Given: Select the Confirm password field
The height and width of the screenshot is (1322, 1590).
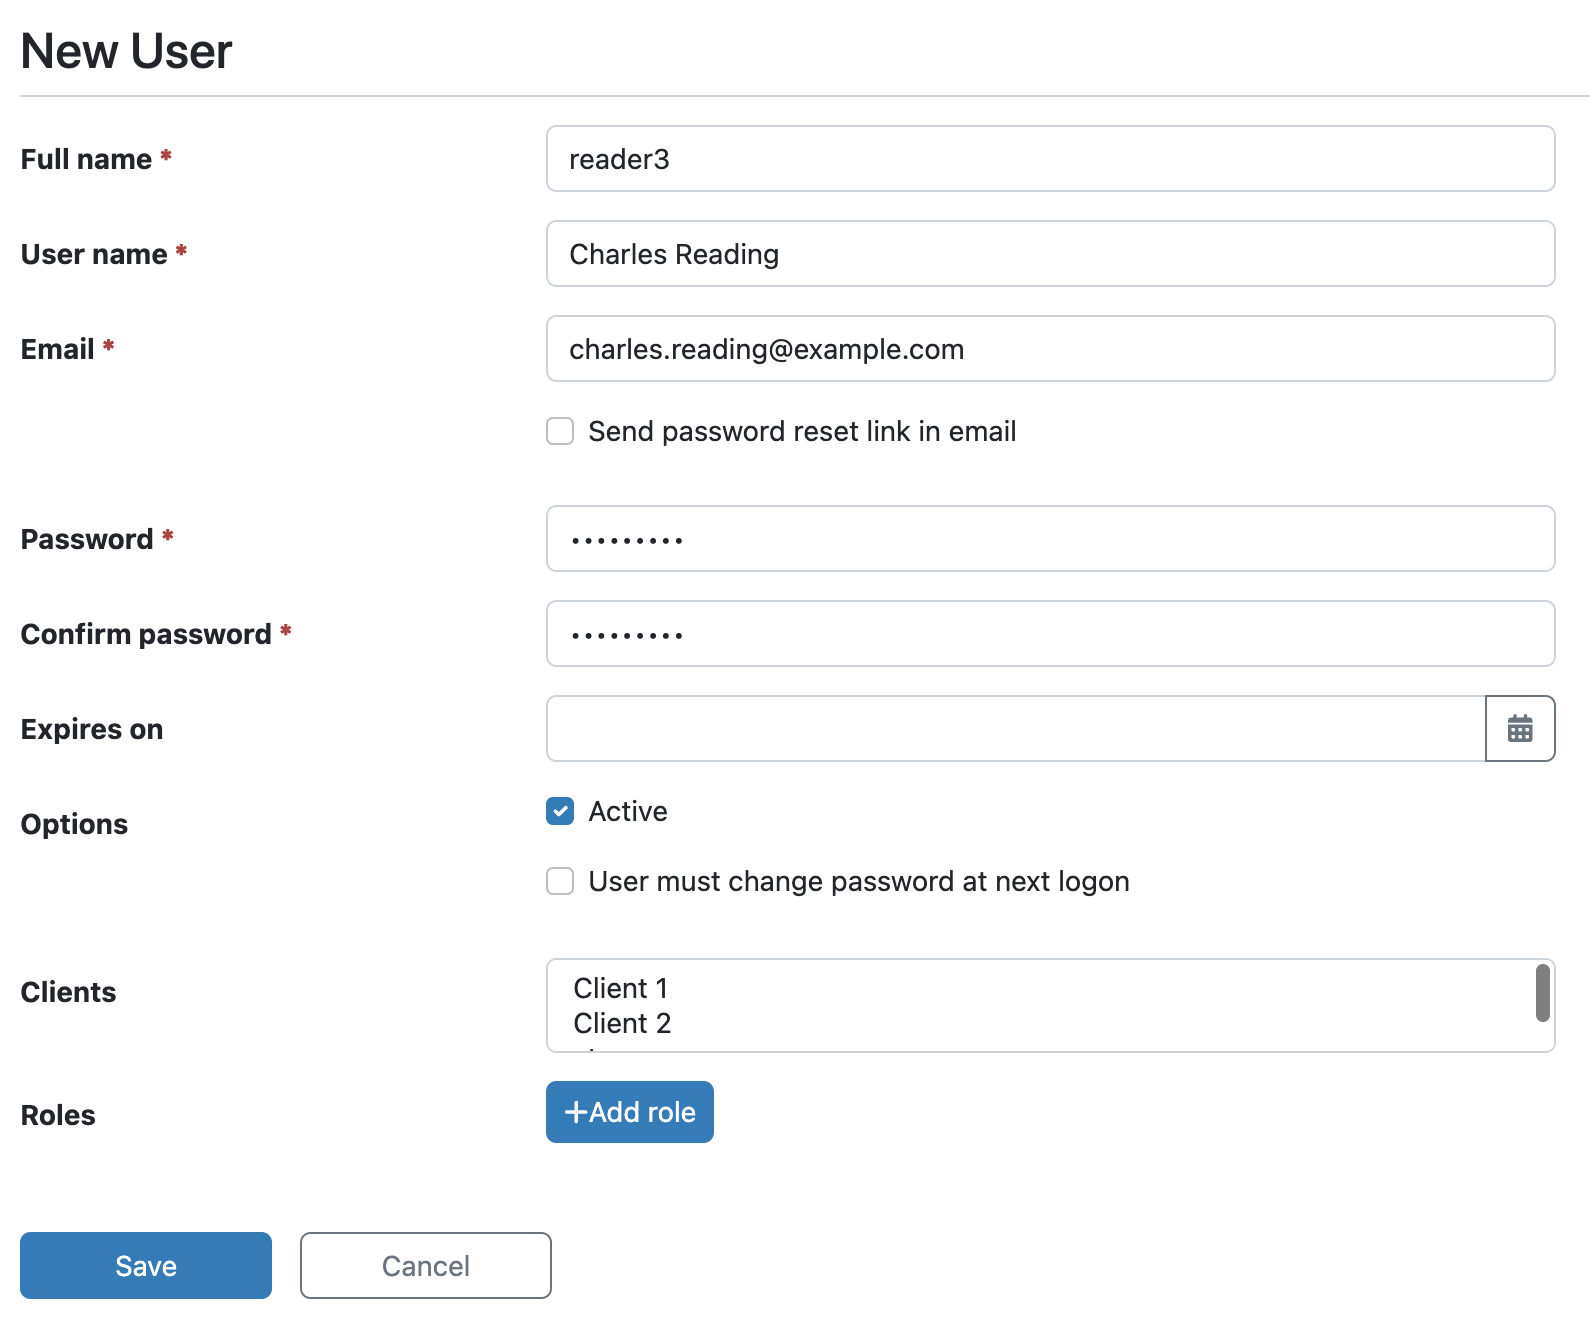Looking at the screenshot, I should (1050, 633).
